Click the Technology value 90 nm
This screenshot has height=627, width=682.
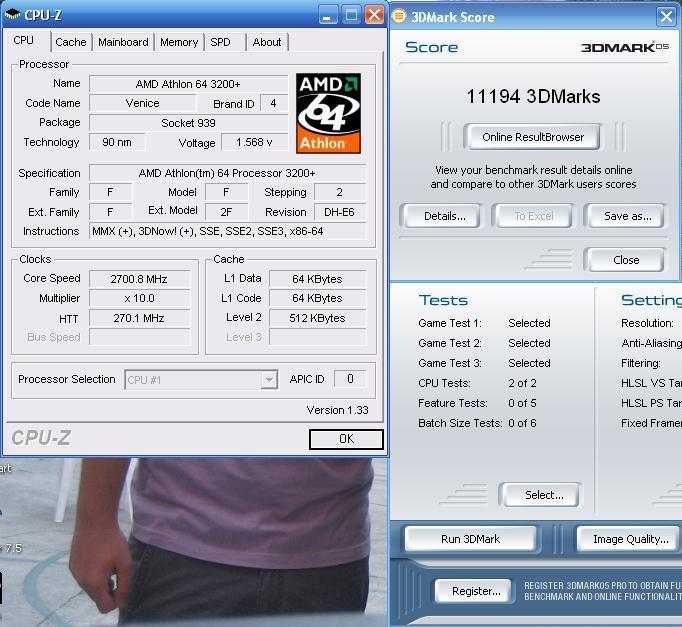pos(117,142)
